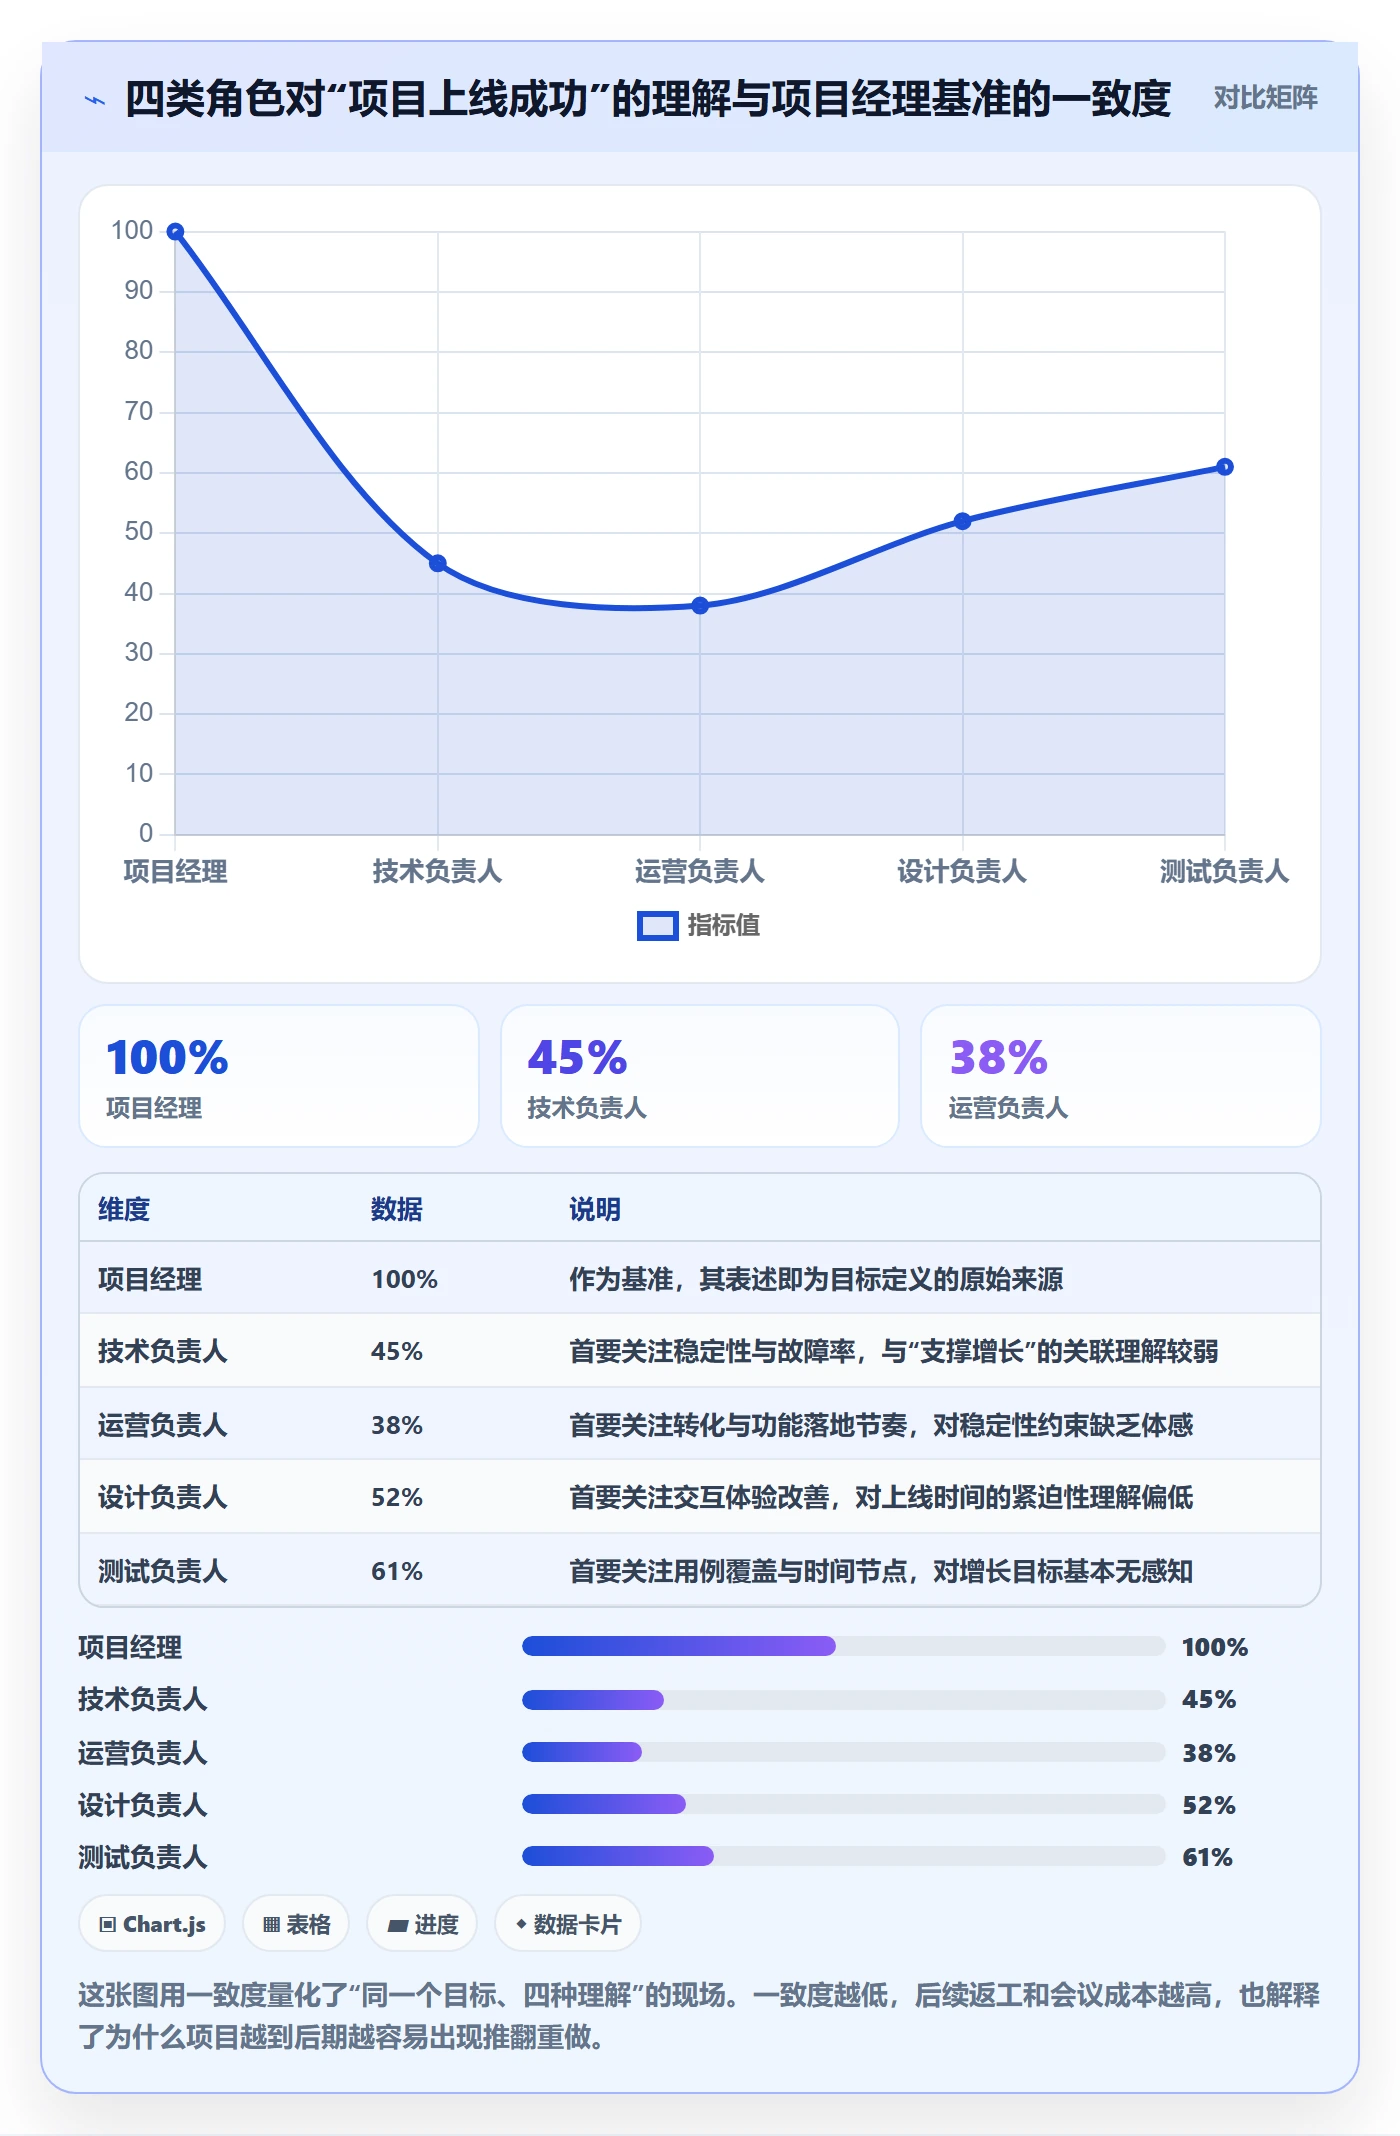1400x2136 pixels.
Task: Click the chart title about 一致度
Action: [x=647, y=99]
